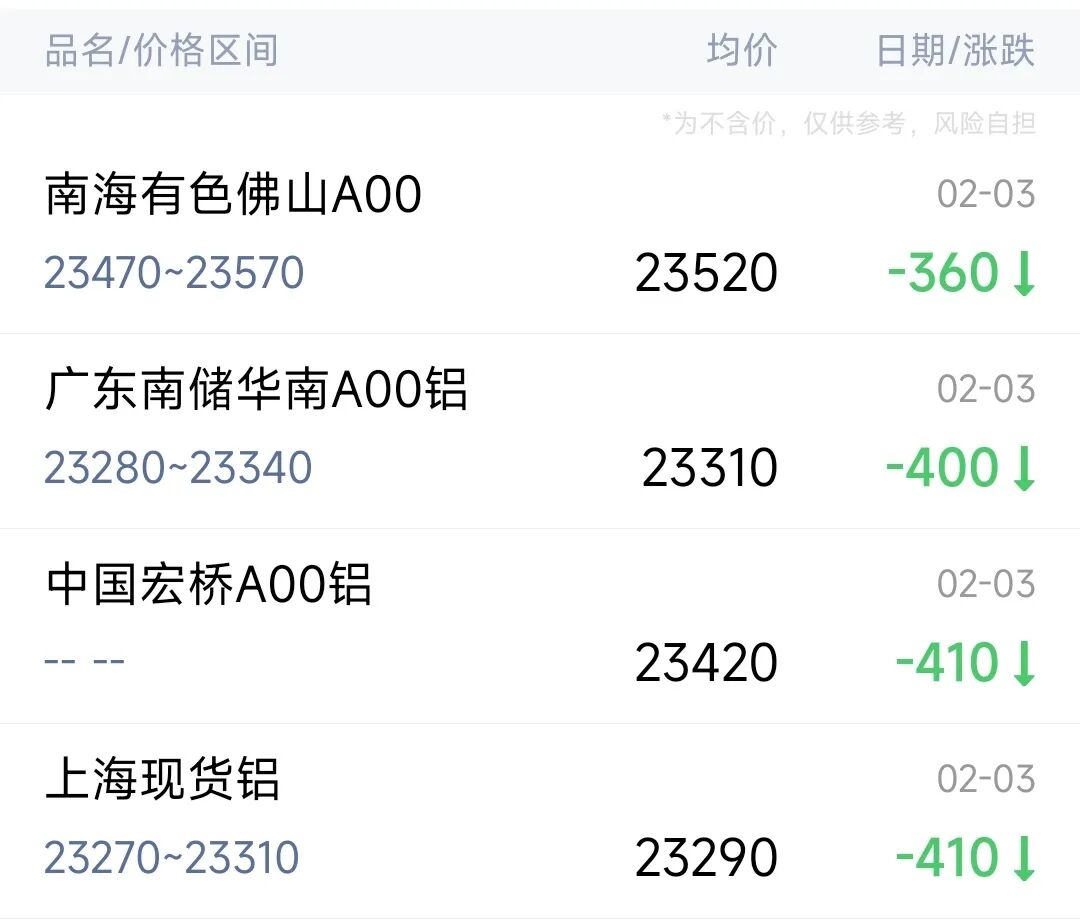Click the -360 change value

point(942,274)
